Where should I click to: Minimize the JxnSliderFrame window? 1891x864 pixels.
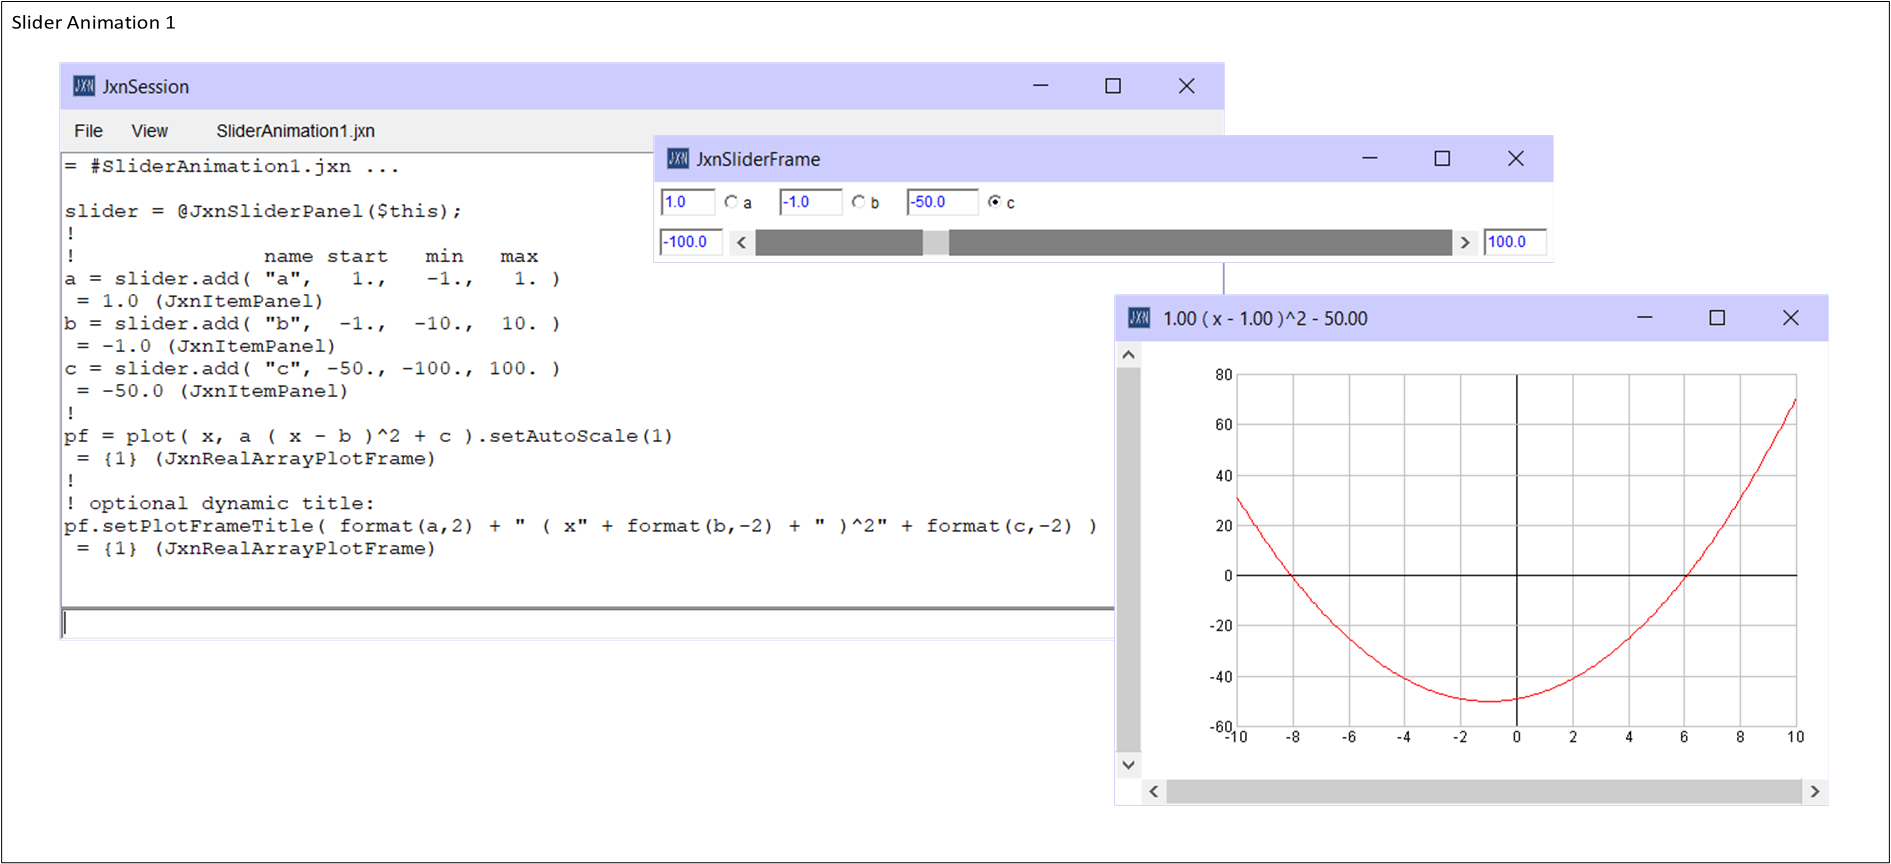(x=1370, y=158)
